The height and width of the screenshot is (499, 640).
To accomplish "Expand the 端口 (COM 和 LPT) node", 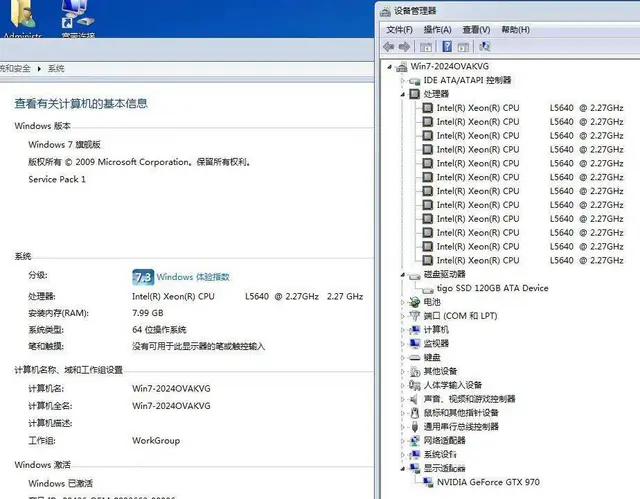I will point(403,316).
